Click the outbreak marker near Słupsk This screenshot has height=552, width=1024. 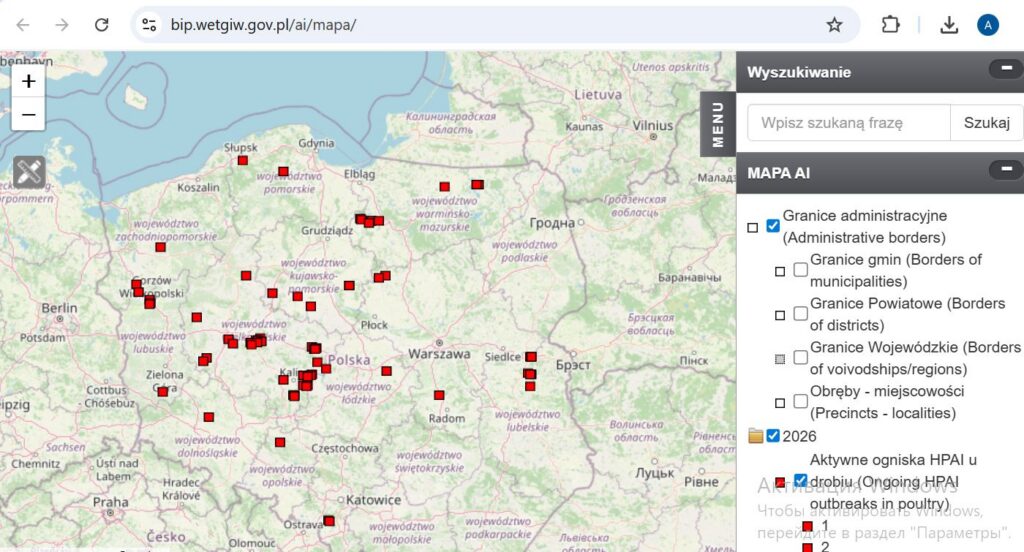coord(242,160)
